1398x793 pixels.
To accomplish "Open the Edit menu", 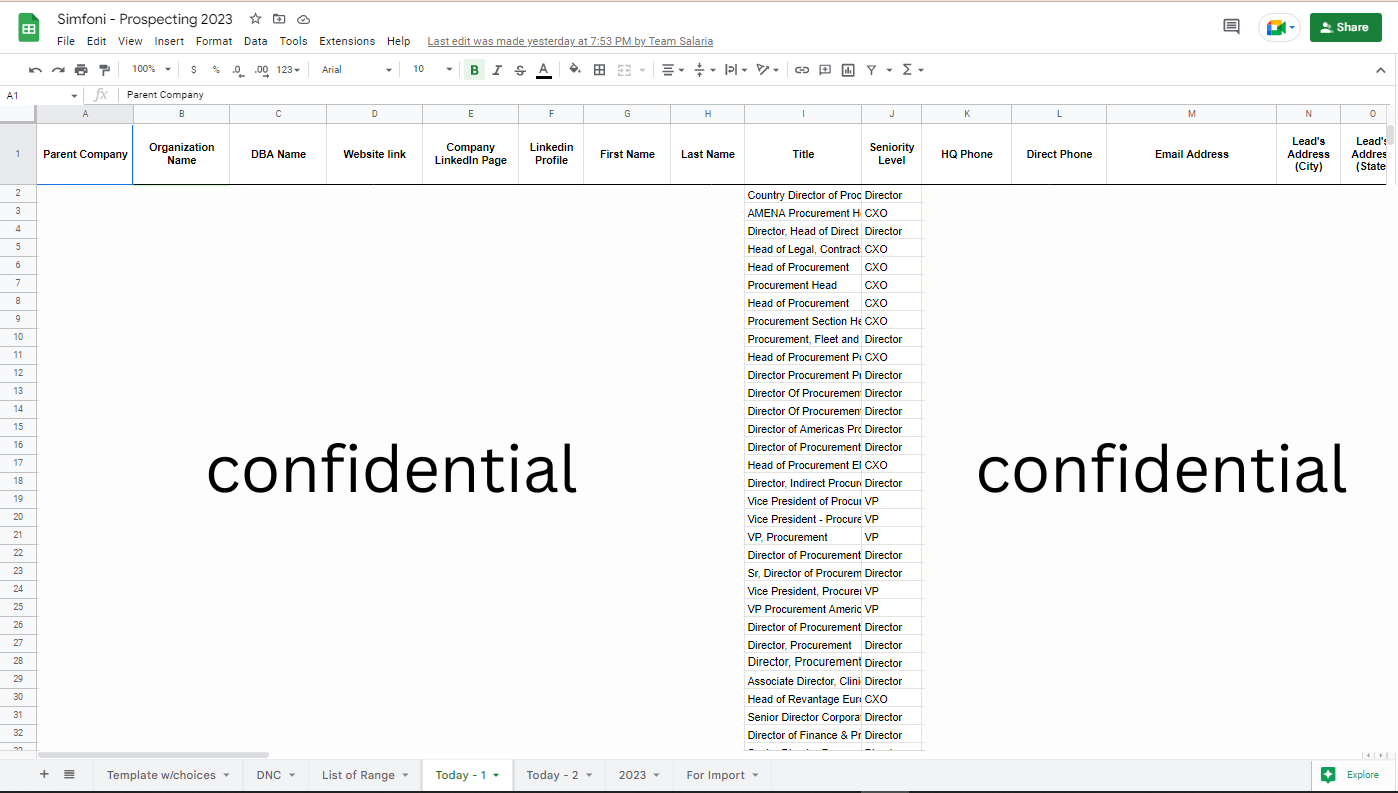I will point(96,41).
